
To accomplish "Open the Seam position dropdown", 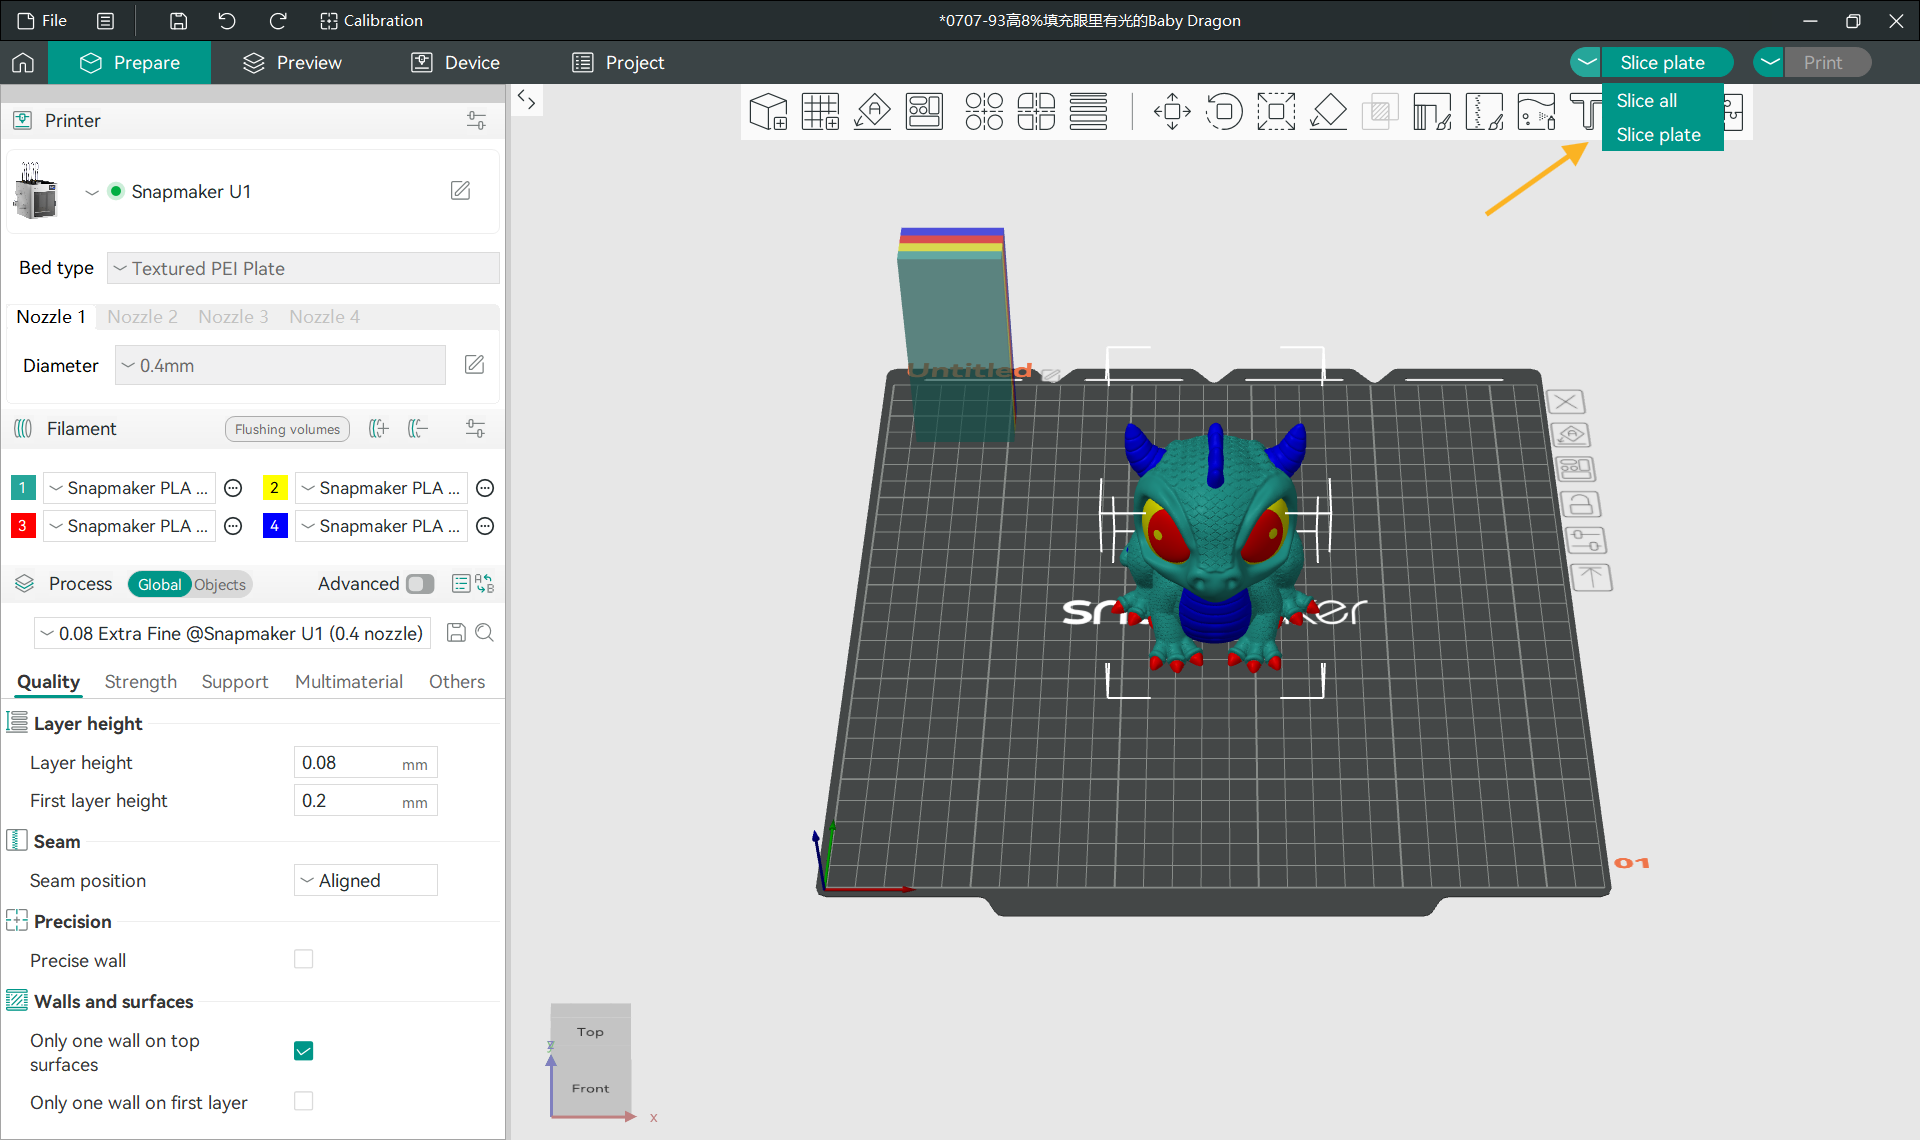I will [x=366, y=881].
